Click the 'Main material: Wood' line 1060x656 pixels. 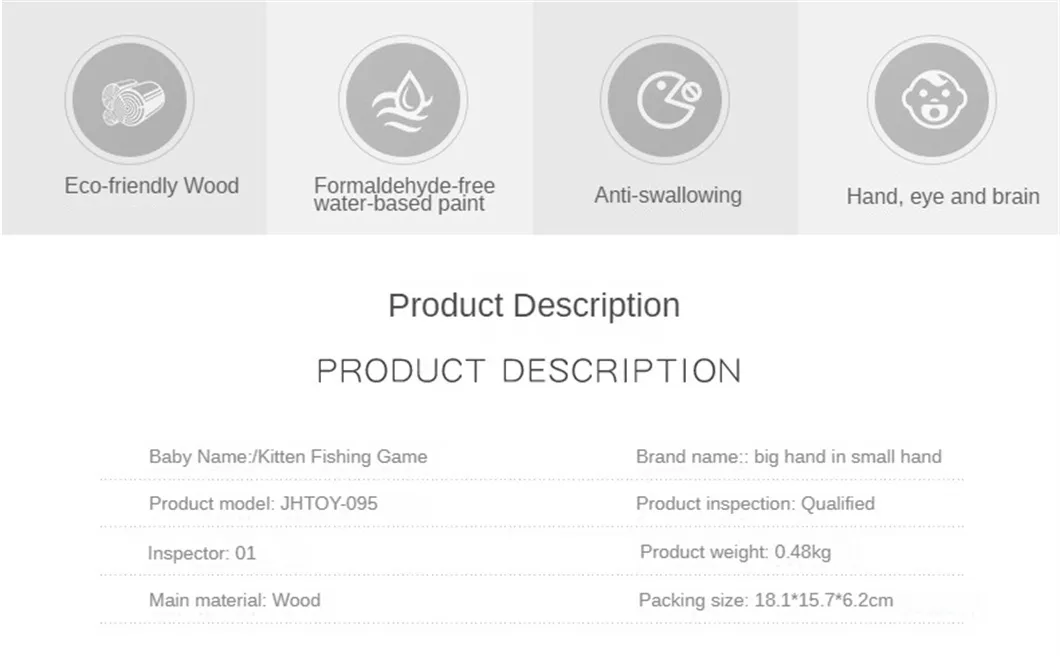click(x=235, y=601)
